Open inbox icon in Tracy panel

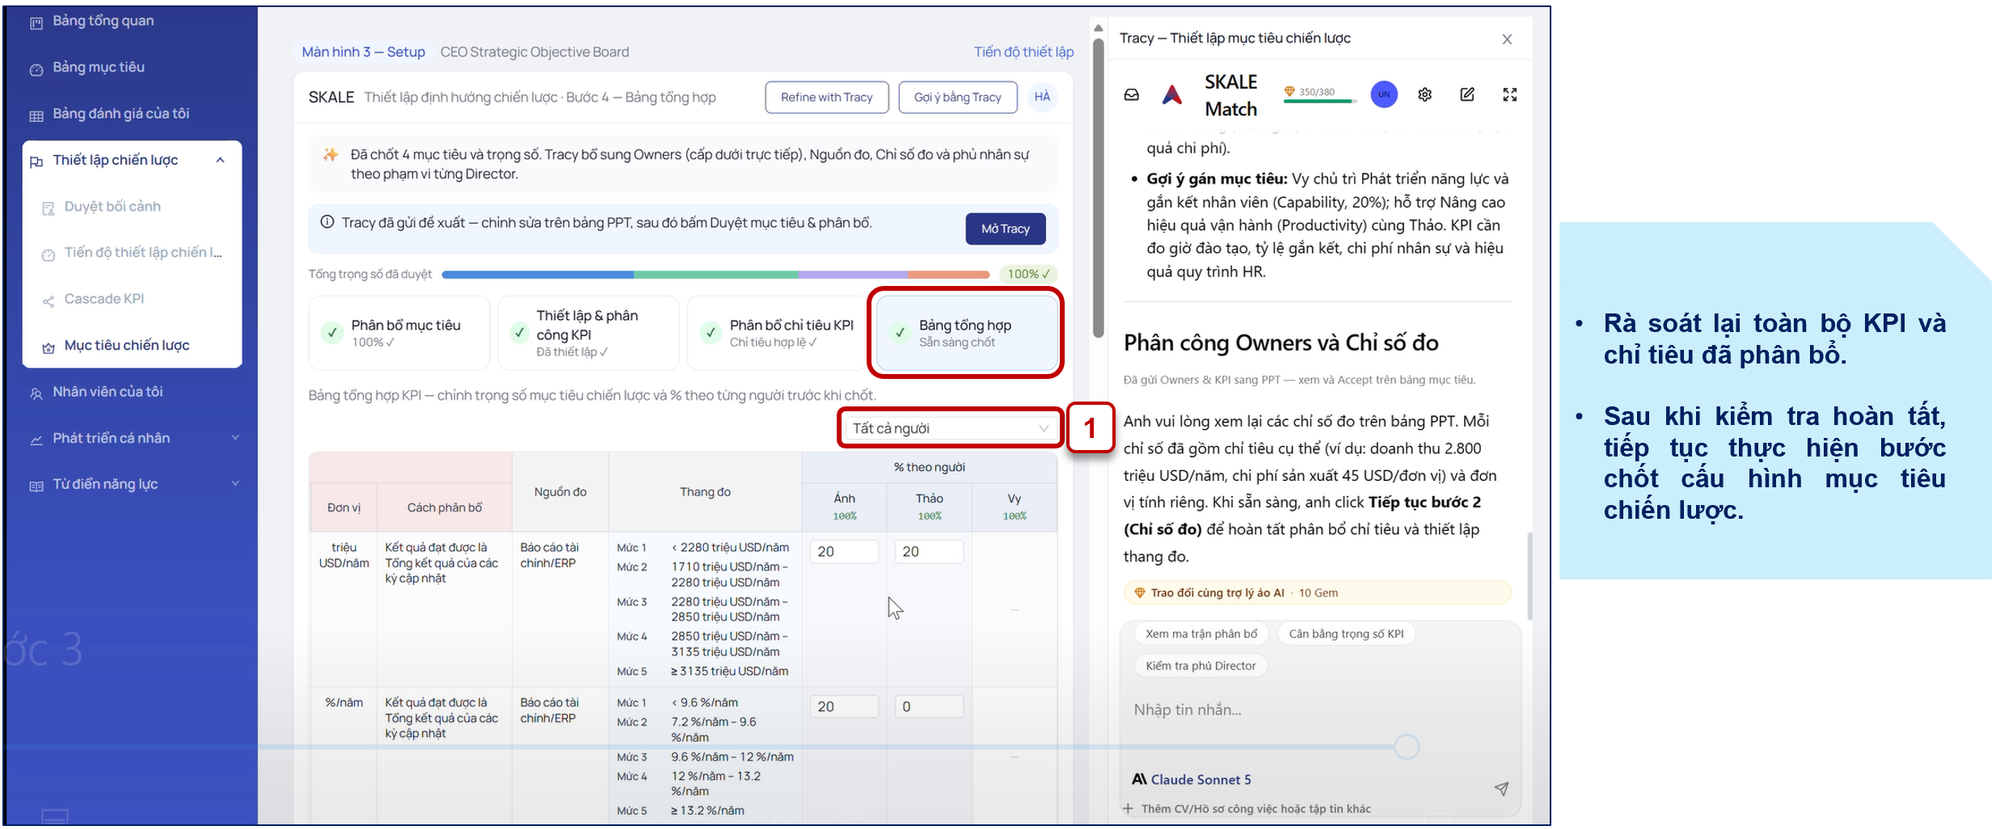(x=1132, y=95)
